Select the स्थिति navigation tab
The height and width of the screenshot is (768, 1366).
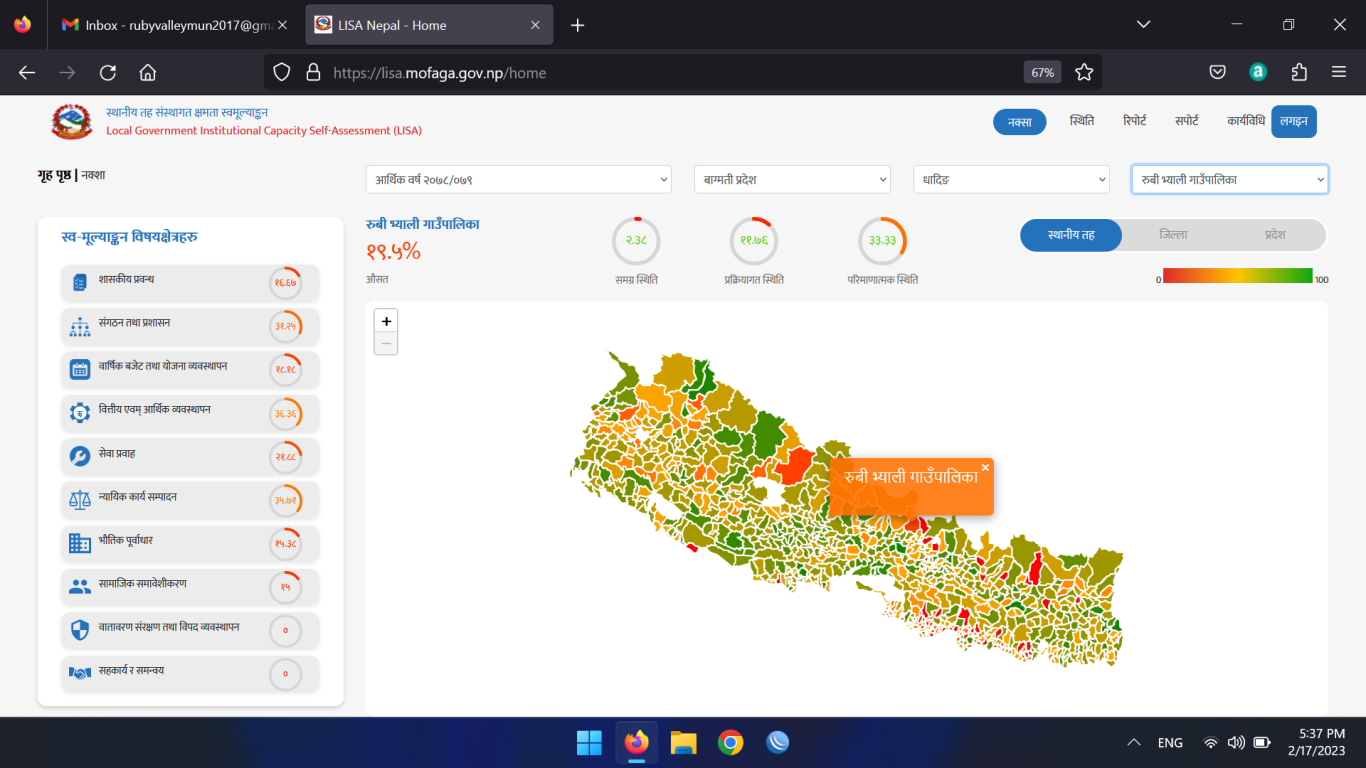click(1081, 121)
